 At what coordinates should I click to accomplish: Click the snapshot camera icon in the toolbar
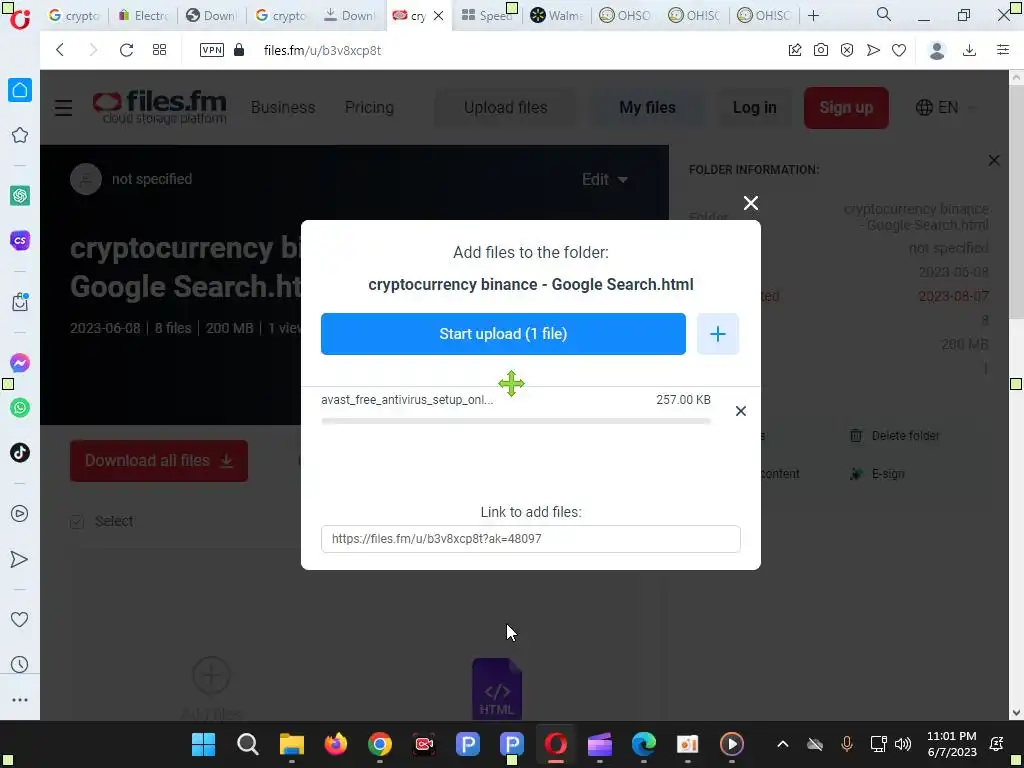[x=821, y=50]
